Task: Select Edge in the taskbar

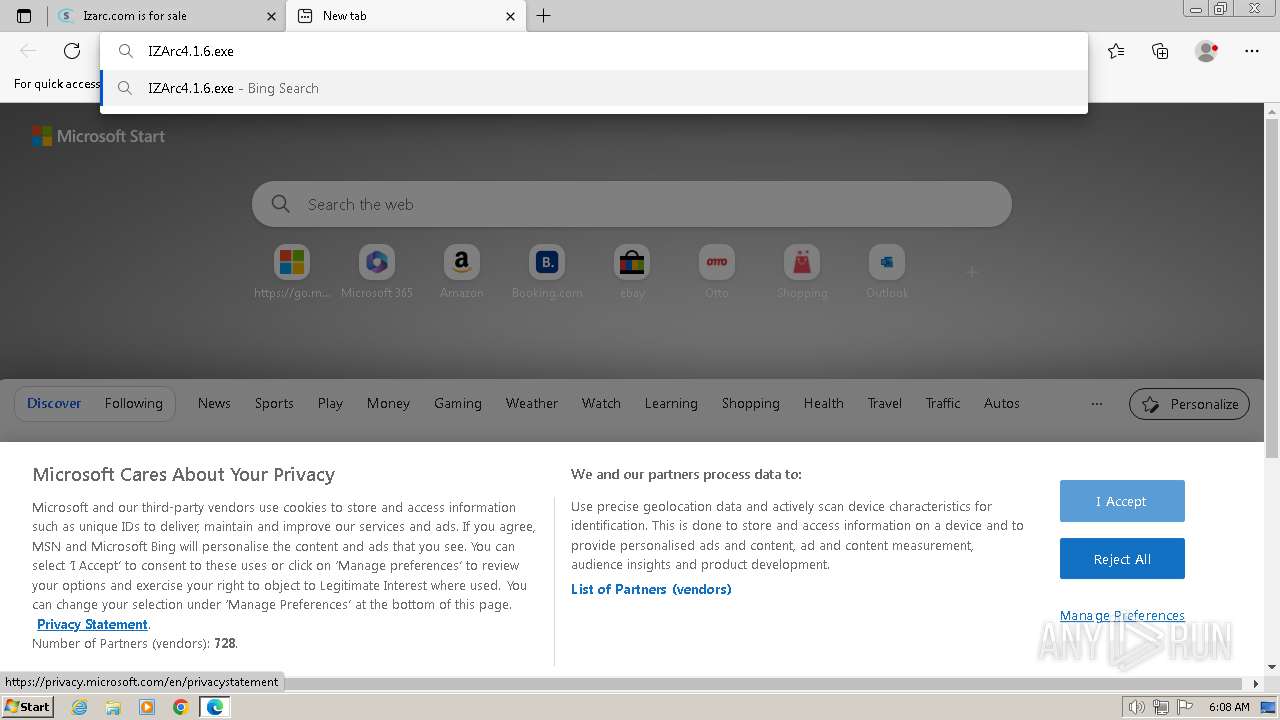Action: [214, 707]
